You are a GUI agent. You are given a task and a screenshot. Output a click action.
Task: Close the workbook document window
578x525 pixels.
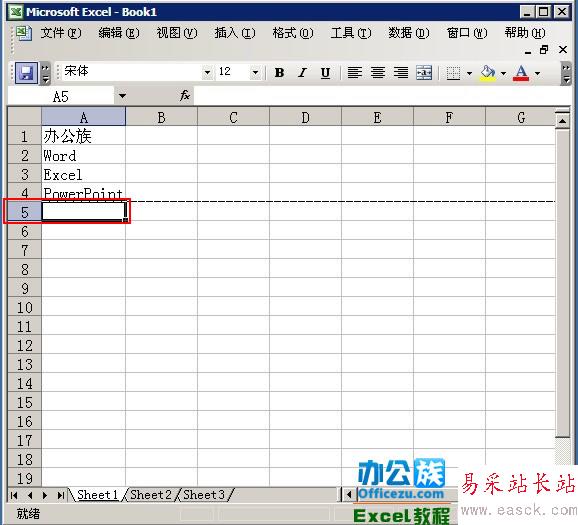click(563, 50)
